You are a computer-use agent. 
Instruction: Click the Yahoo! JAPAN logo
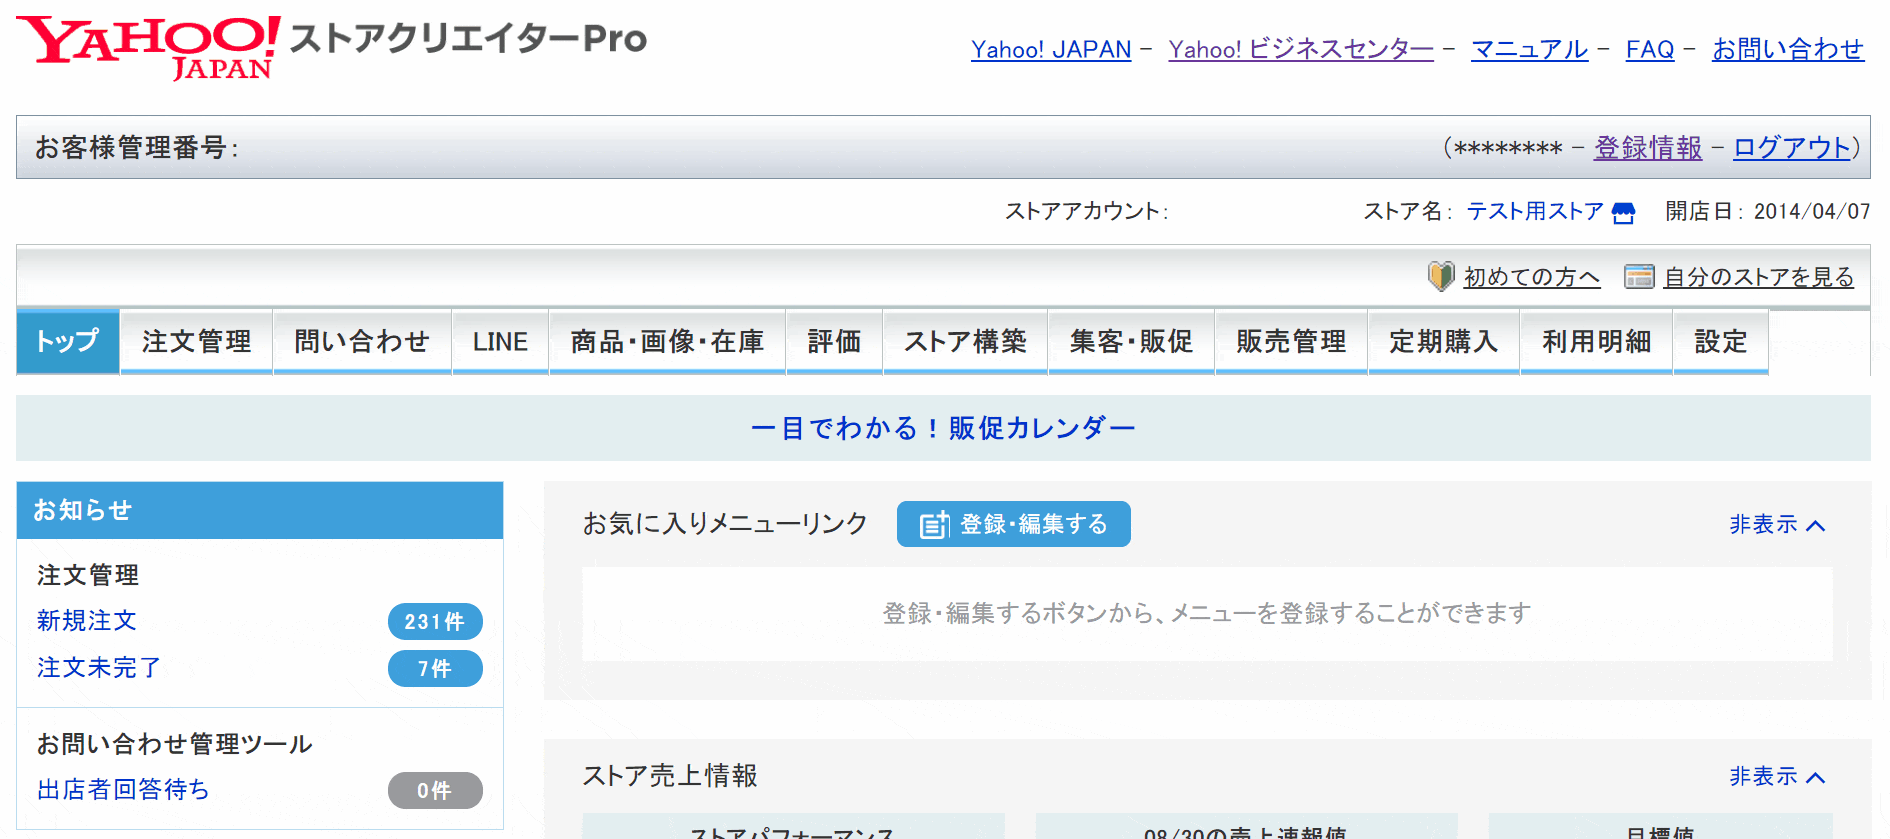click(x=148, y=46)
